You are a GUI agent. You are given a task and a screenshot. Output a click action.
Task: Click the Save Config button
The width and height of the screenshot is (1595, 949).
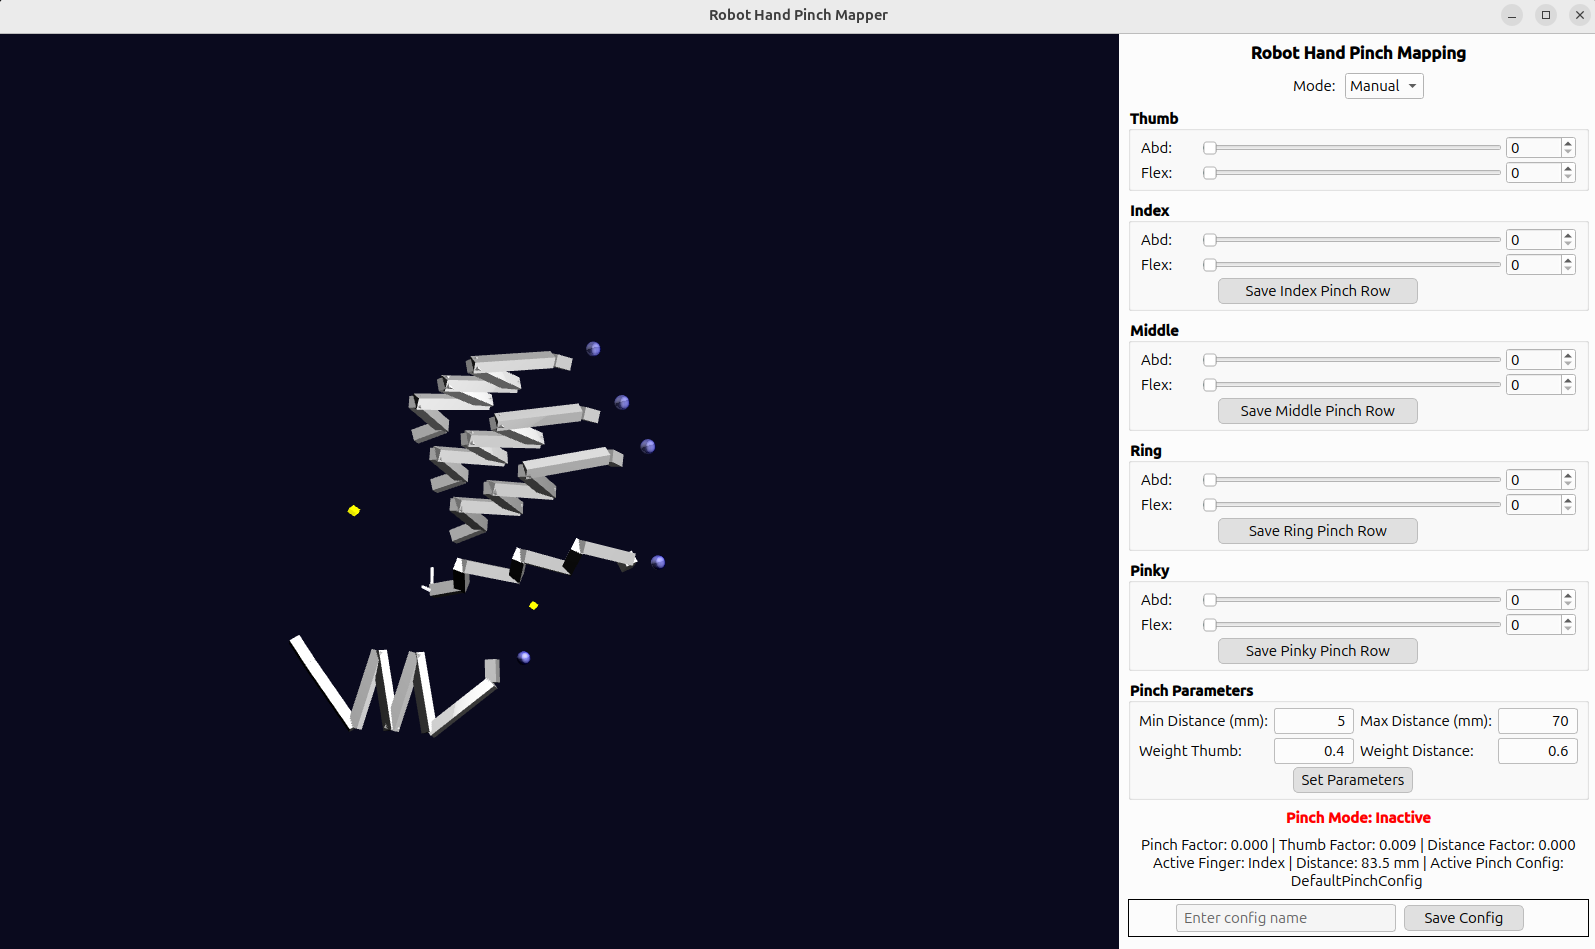point(1464,918)
